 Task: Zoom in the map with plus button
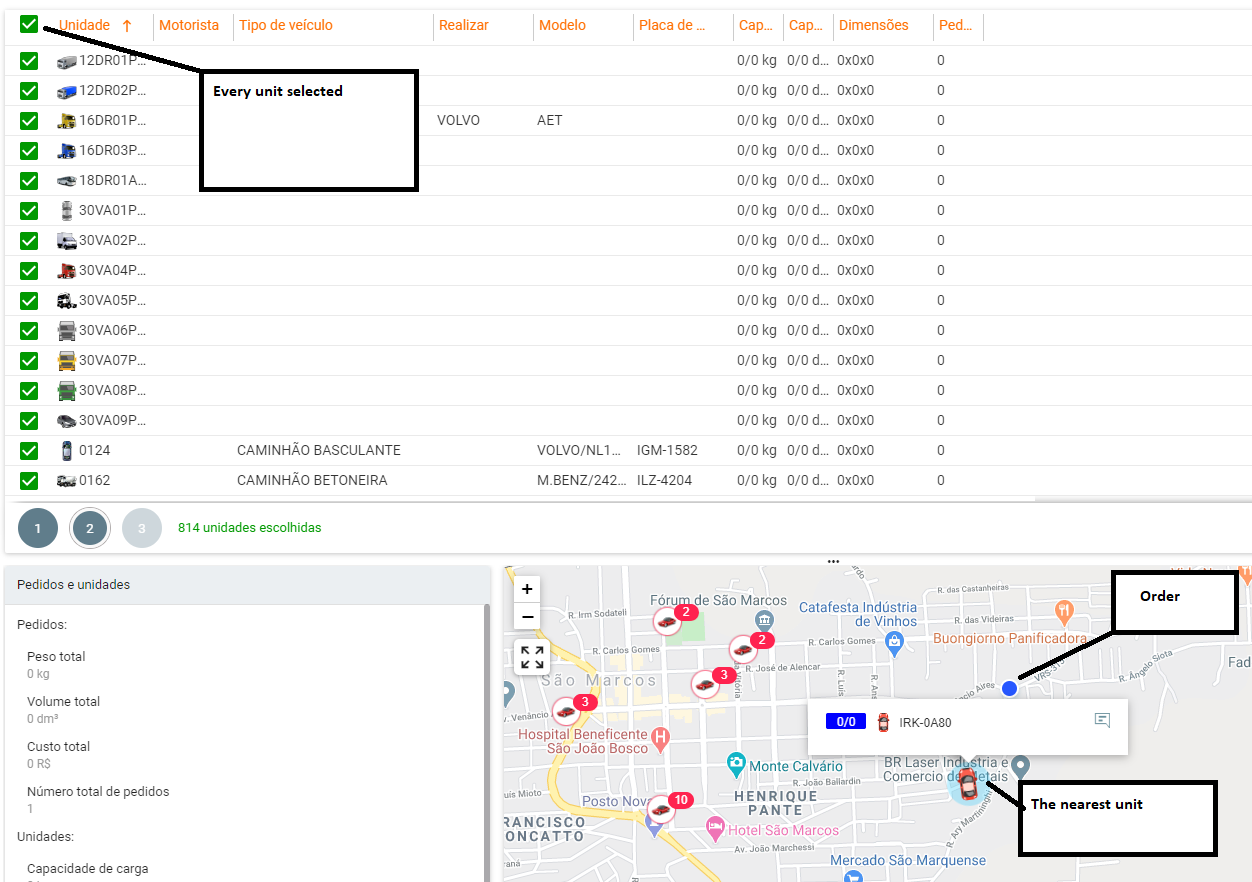click(x=527, y=589)
